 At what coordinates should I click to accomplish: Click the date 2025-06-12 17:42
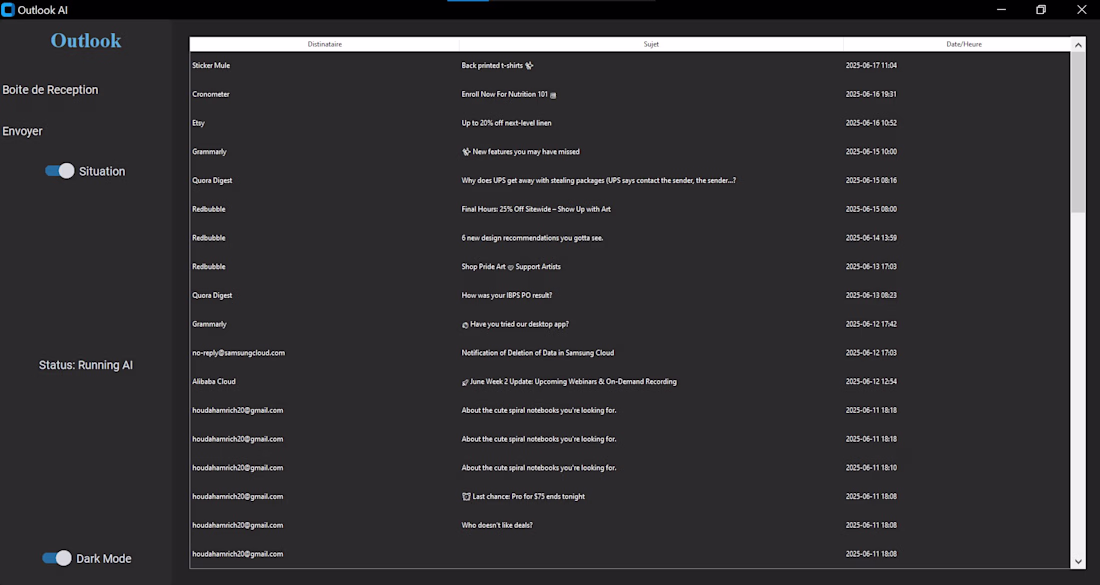(x=871, y=324)
